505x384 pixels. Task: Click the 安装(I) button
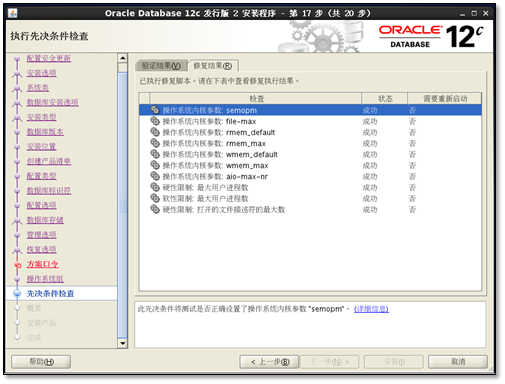[x=394, y=362]
